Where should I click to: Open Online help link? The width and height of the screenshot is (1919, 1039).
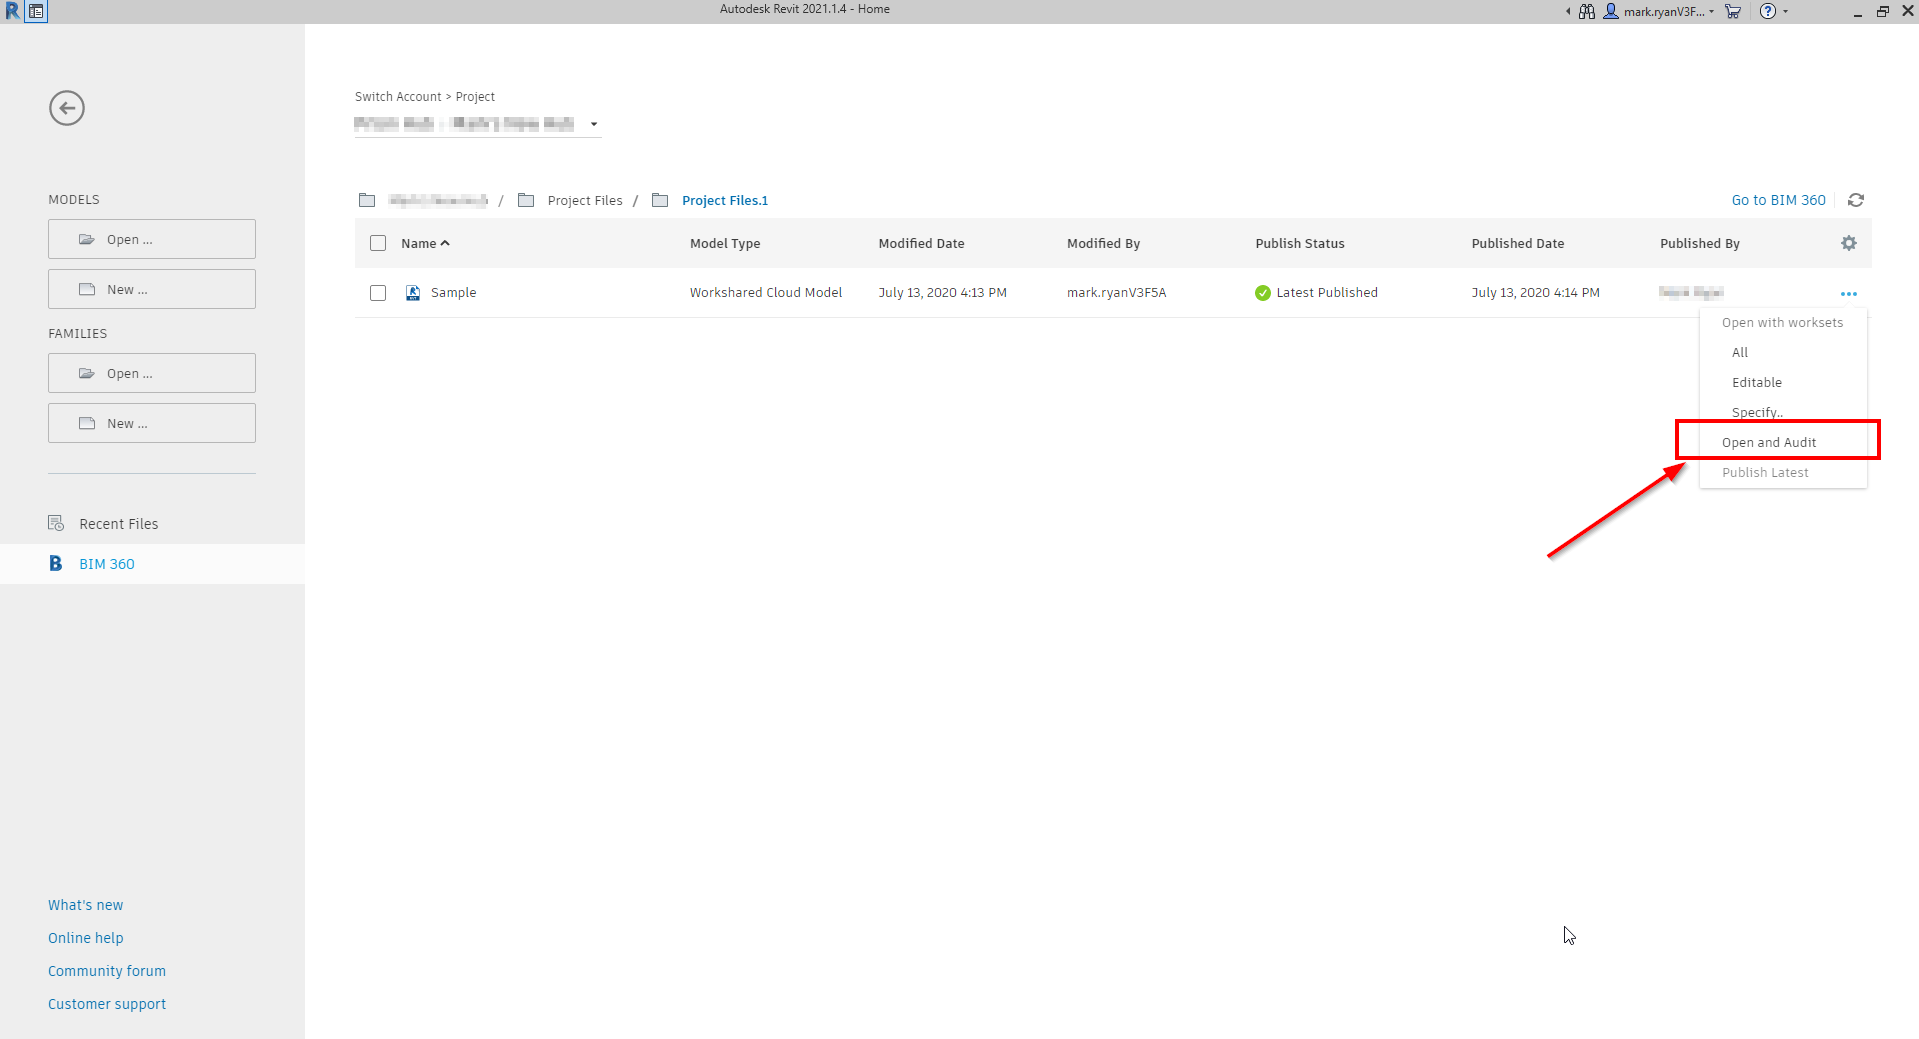tap(86, 937)
